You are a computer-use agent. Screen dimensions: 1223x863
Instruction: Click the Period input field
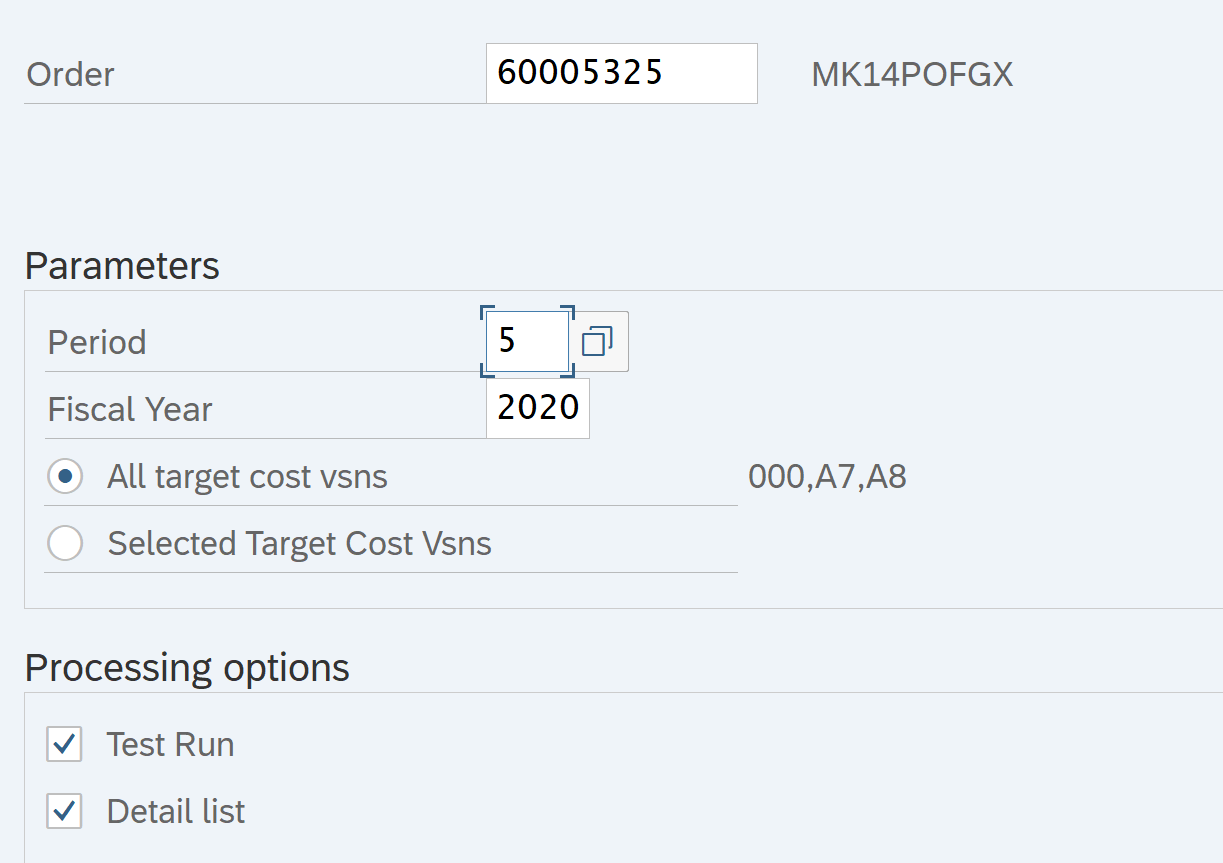pyautogui.click(x=527, y=342)
